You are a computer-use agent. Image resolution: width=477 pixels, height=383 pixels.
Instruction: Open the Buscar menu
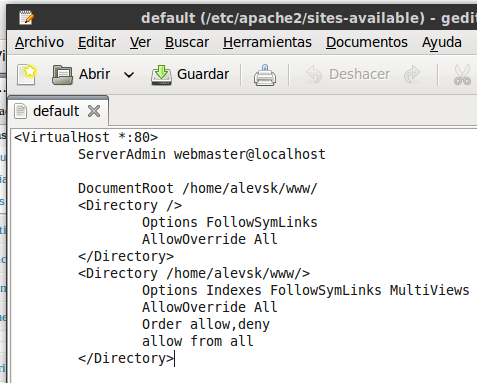pyautogui.click(x=187, y=42)
